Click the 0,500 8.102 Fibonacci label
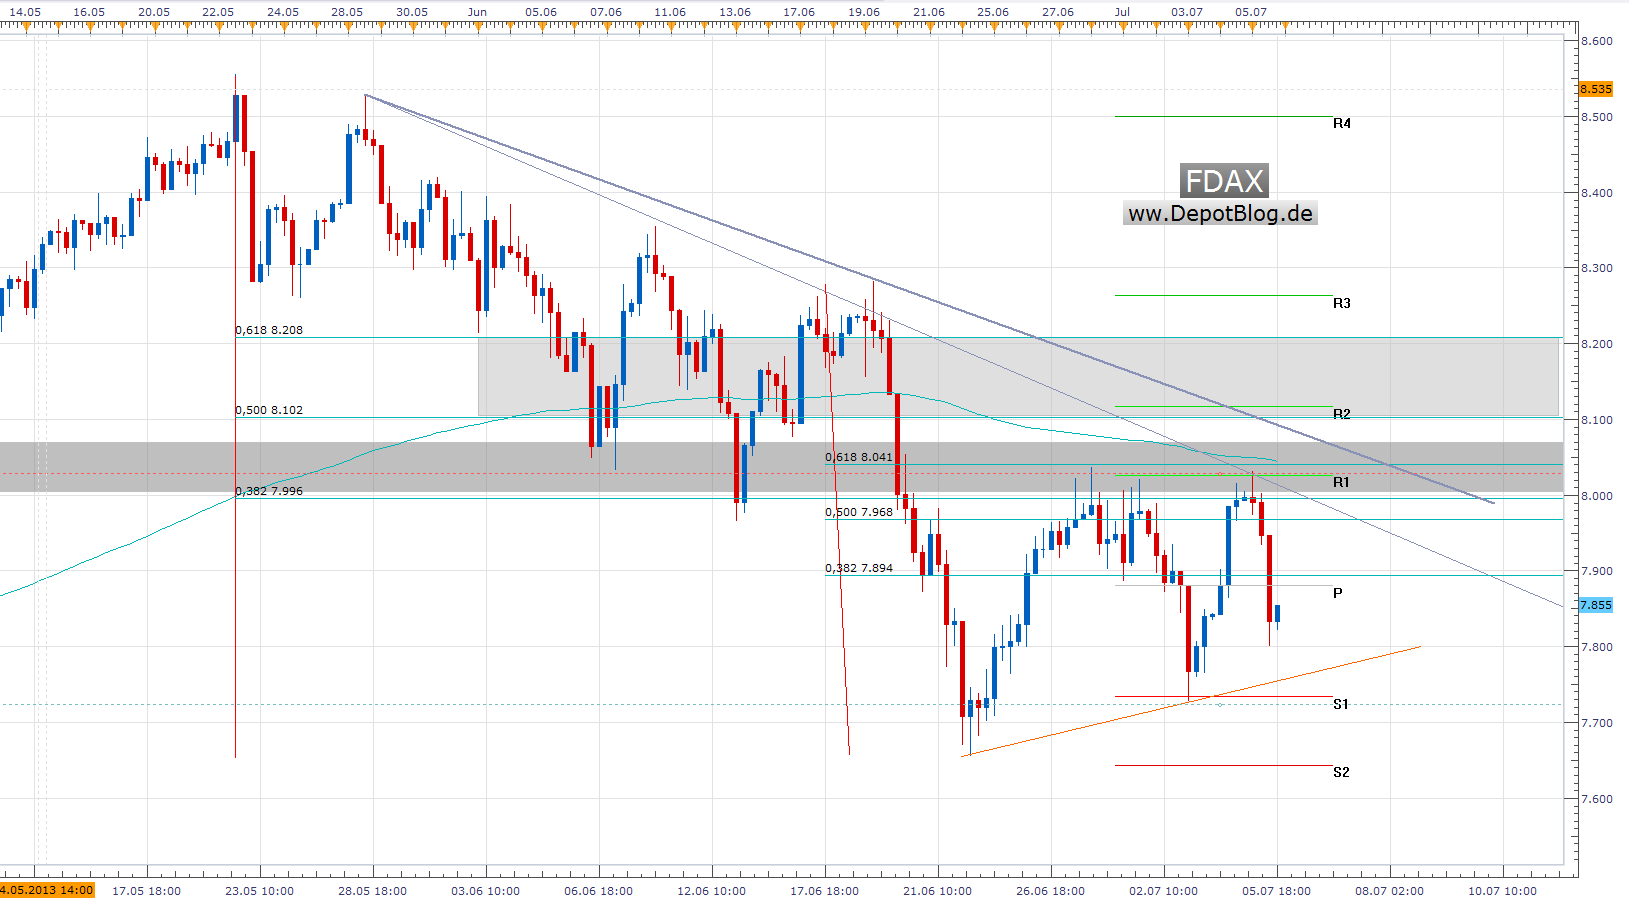This screenshot has width=1629, height=902. coord(269,410)
